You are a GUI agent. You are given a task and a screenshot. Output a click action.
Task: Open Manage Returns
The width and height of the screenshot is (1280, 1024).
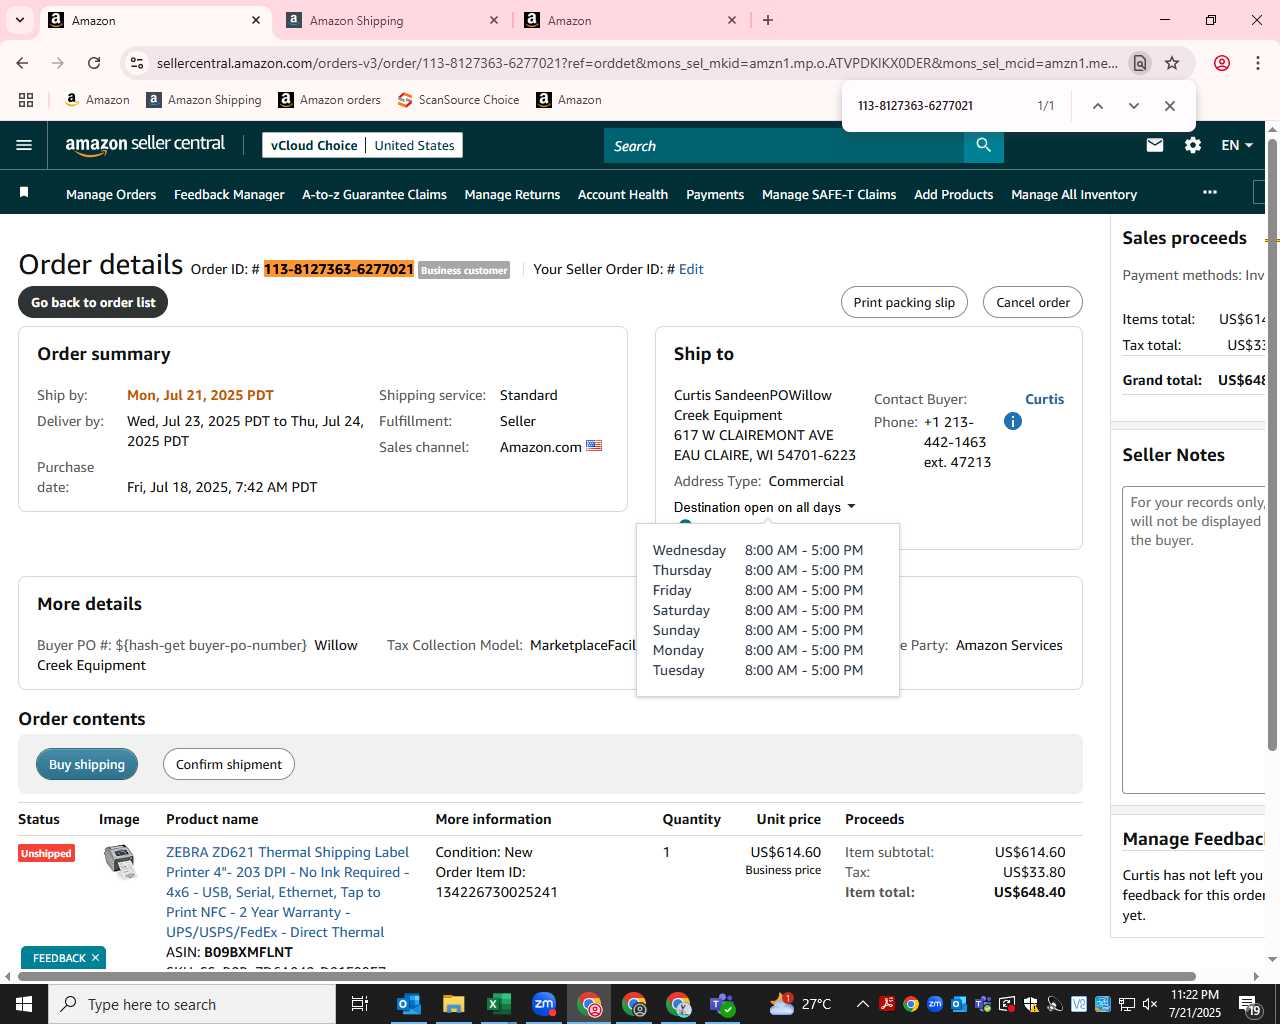[x=512, y=194]
